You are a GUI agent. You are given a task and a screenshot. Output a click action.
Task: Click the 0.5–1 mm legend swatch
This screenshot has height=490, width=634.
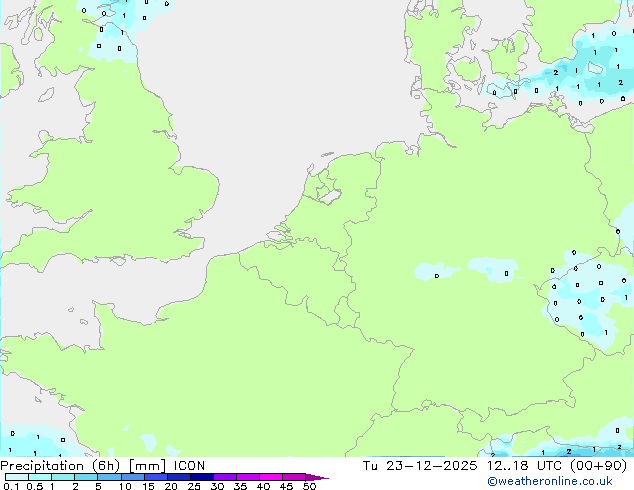click(x=40, y=477)
